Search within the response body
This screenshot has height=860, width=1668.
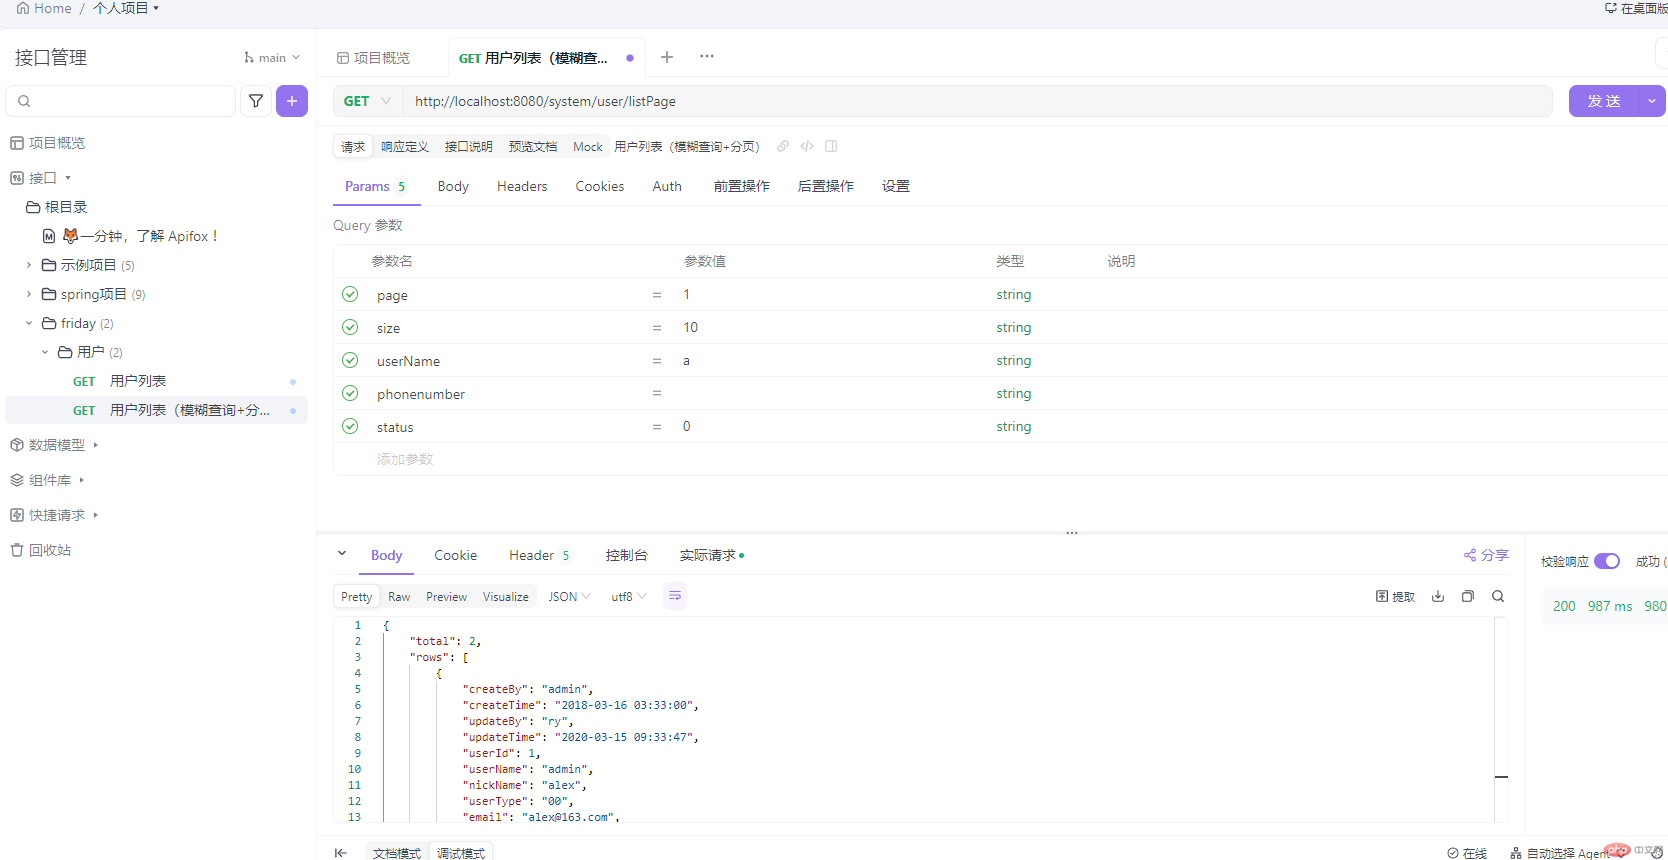tap(1498, 596)
